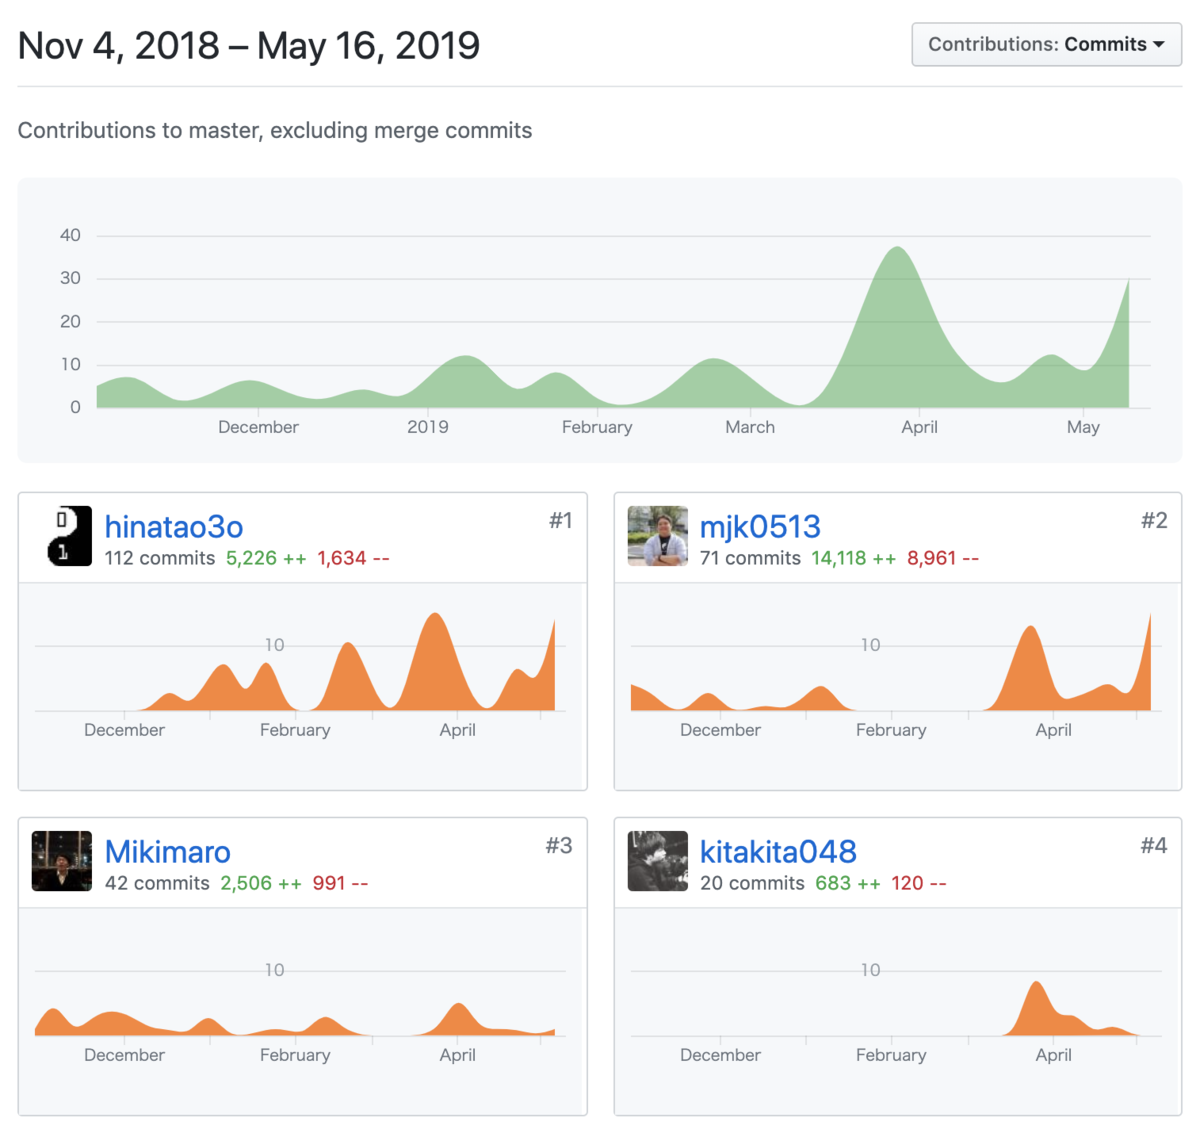The image size is (1200, 1137).
Task: Click the 'May' label on main graph
Action: point(1083,427)
